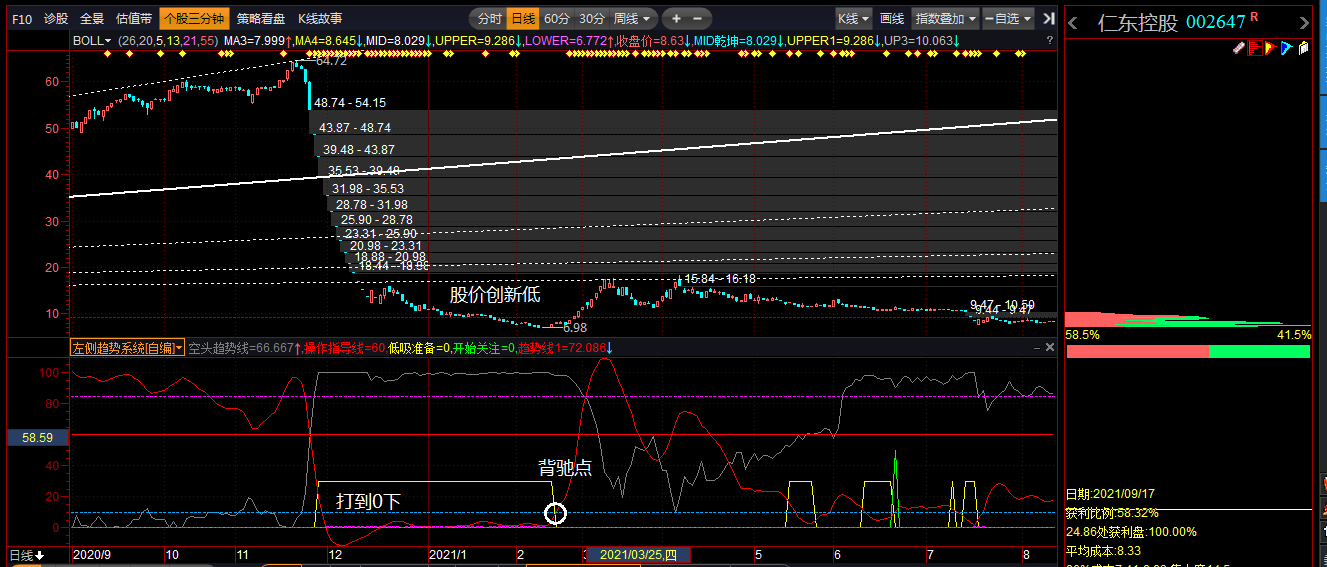Screen dimensions: 1327x567
Task: Click the 平均成本:8.33 line
Action: (1103, 551)
